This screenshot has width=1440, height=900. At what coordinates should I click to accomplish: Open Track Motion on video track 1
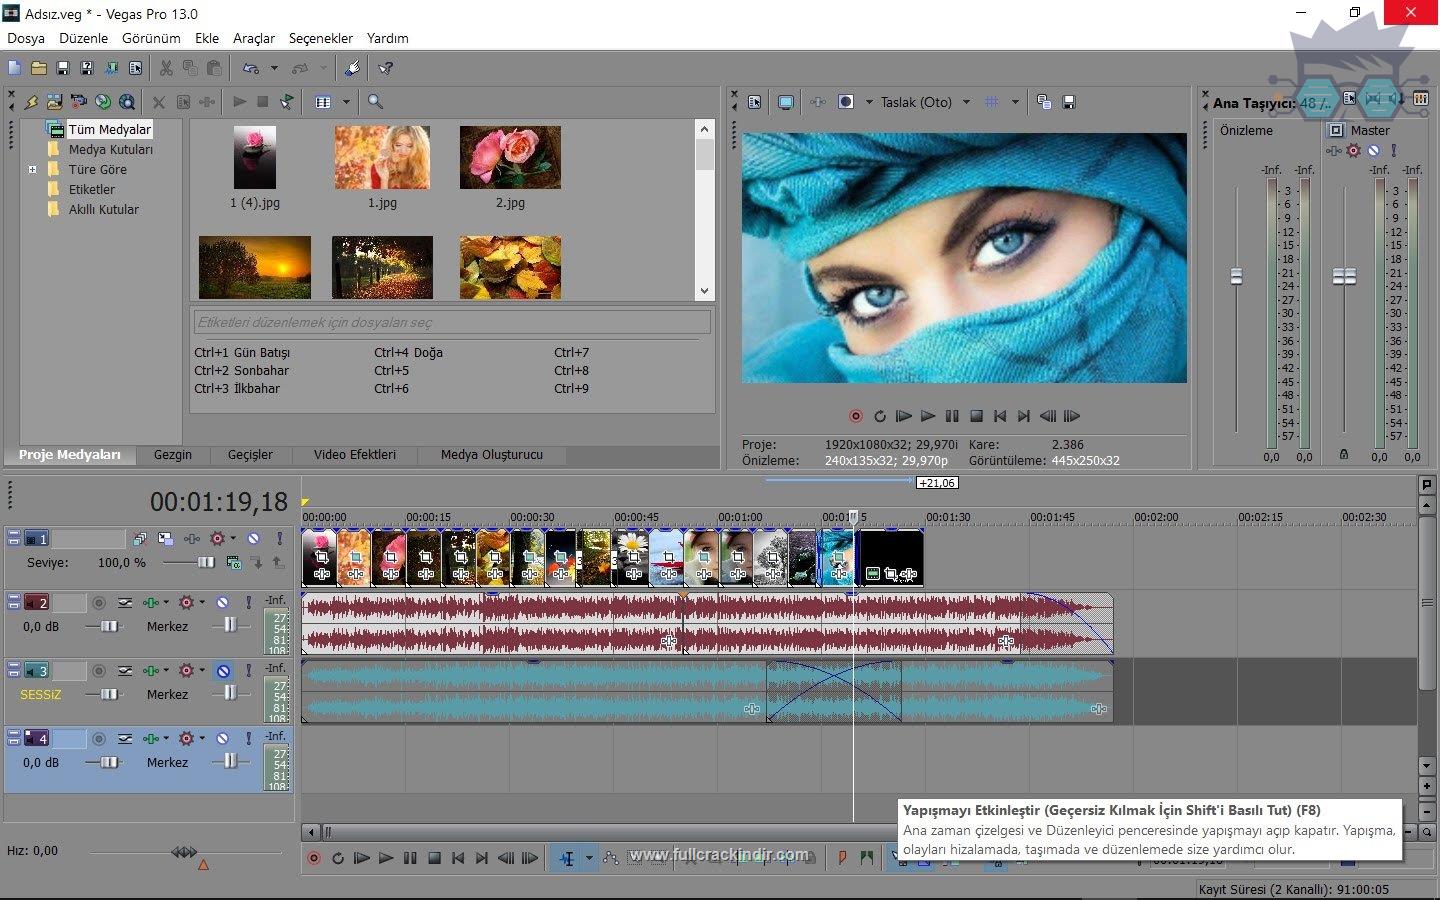pos(165,538)
